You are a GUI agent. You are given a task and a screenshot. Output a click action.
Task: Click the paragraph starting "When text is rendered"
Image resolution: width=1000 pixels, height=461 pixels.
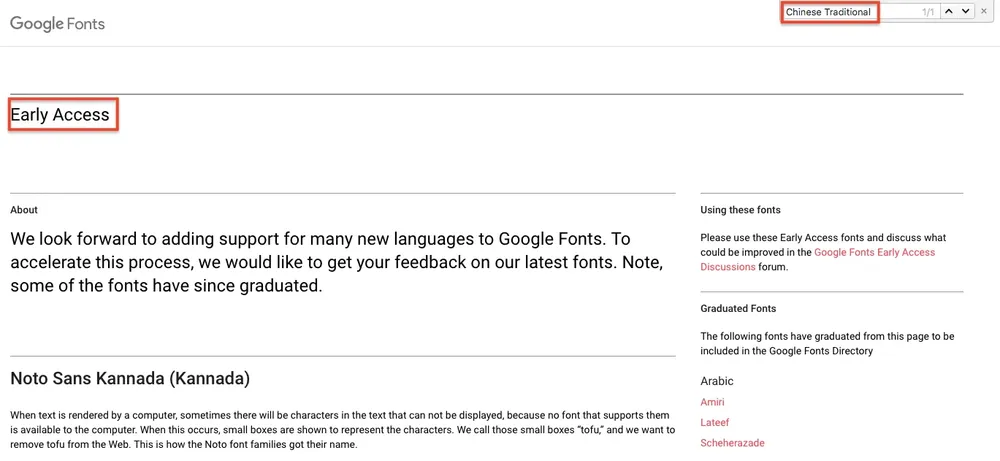pyautogui.click(x=342, y=430)
